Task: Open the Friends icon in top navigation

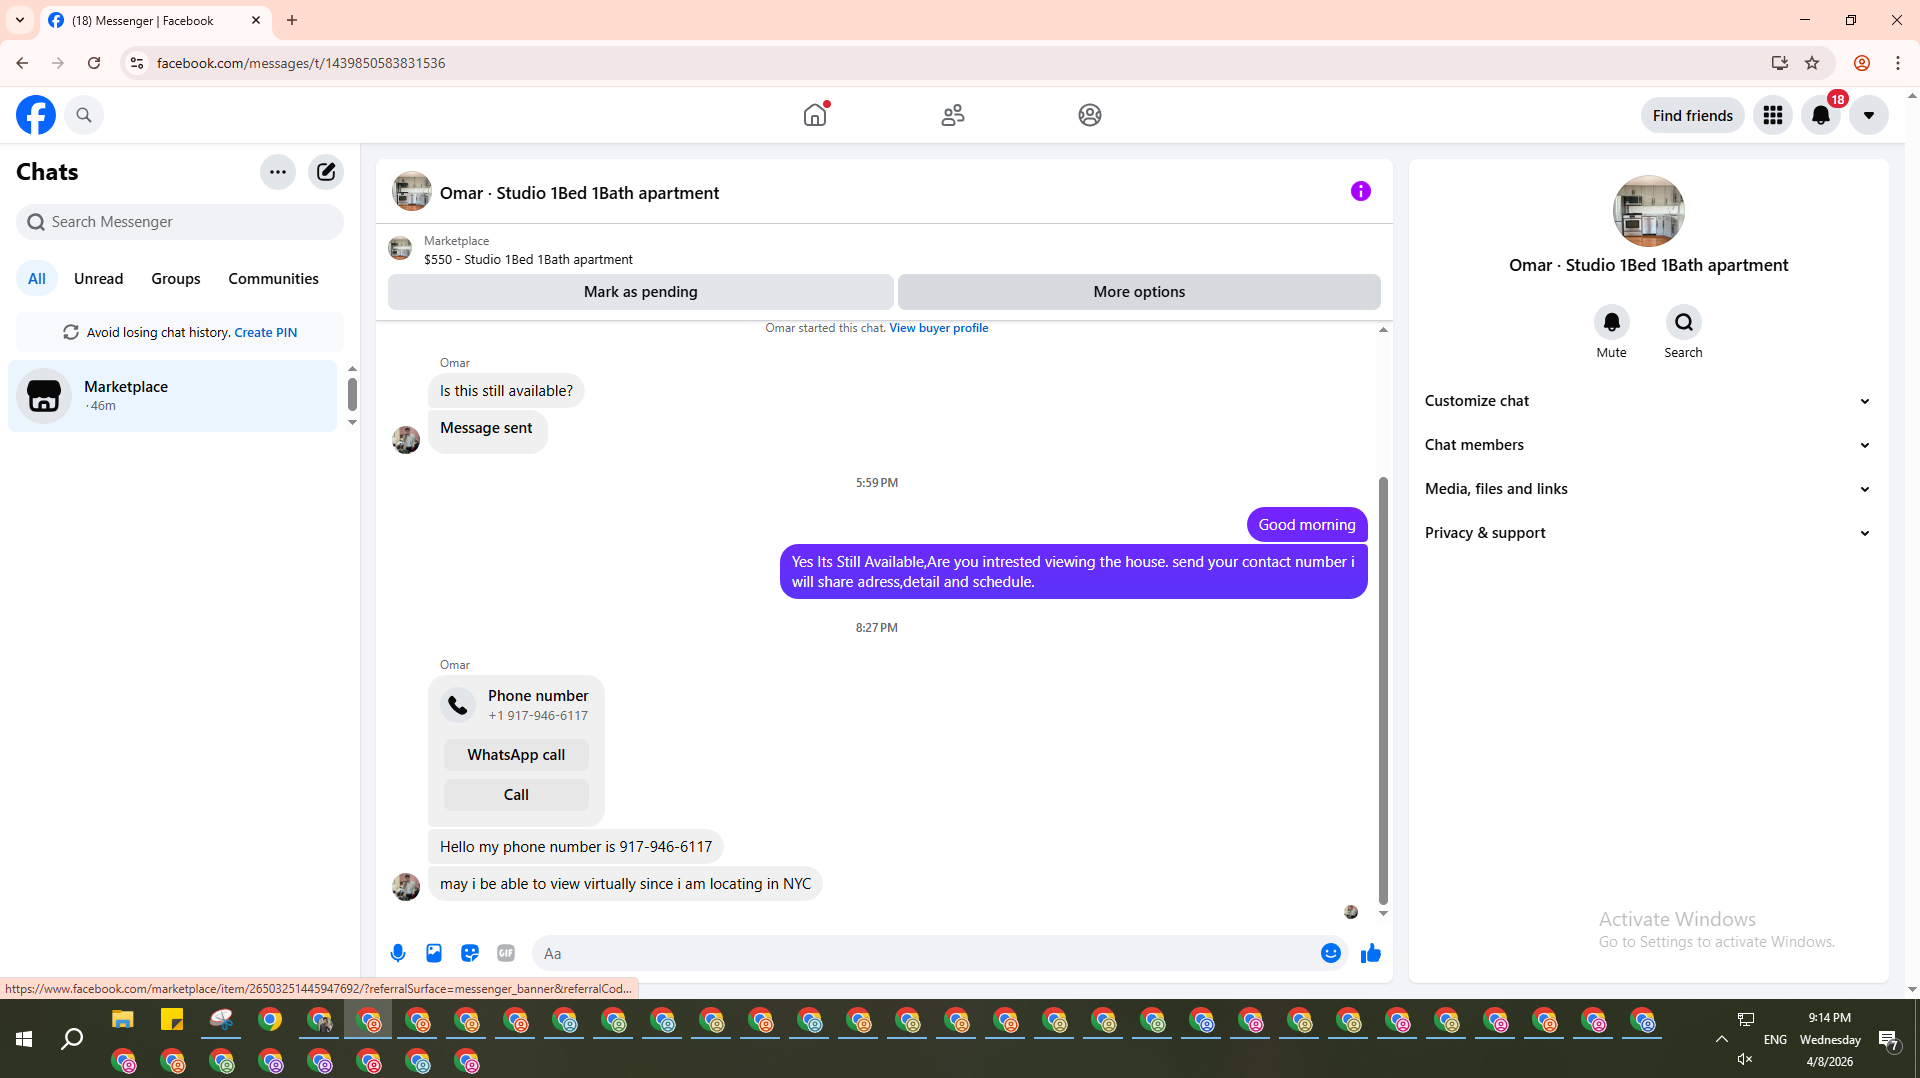Action: click(953, 115)
